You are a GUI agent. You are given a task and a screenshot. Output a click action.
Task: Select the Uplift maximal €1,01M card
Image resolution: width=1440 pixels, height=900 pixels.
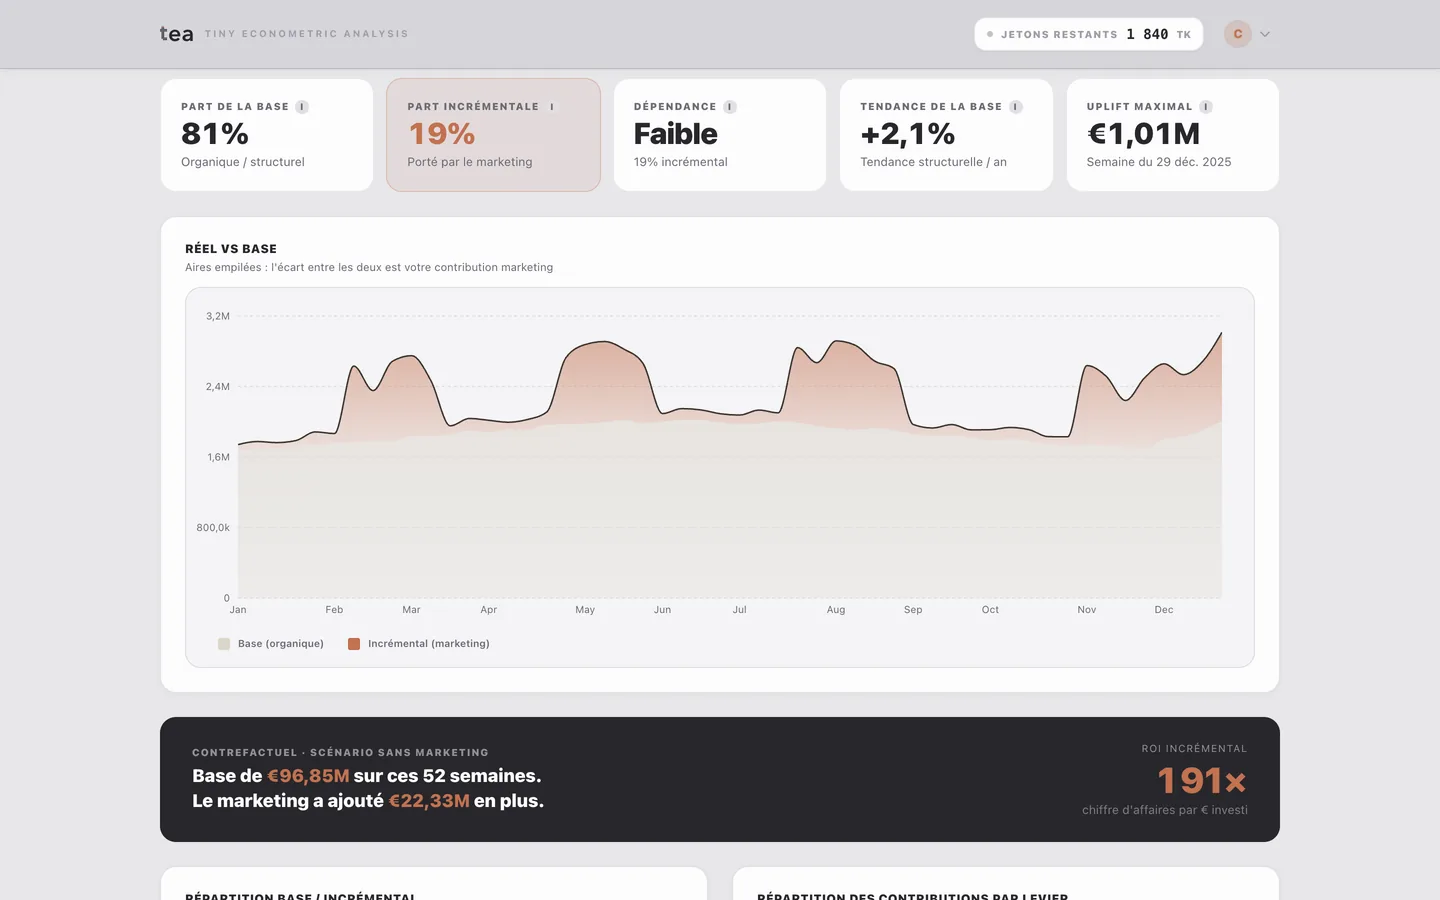(x=1173, y=135)
